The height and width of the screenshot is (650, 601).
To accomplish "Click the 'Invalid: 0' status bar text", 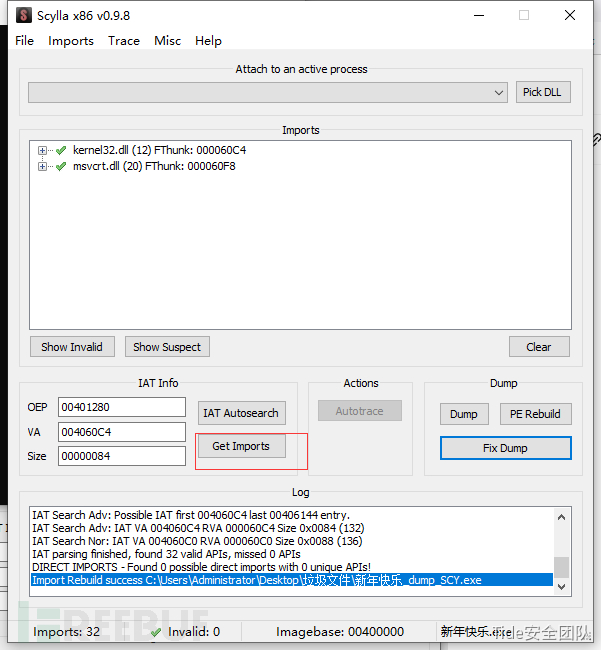I will [x=194, y=632].
